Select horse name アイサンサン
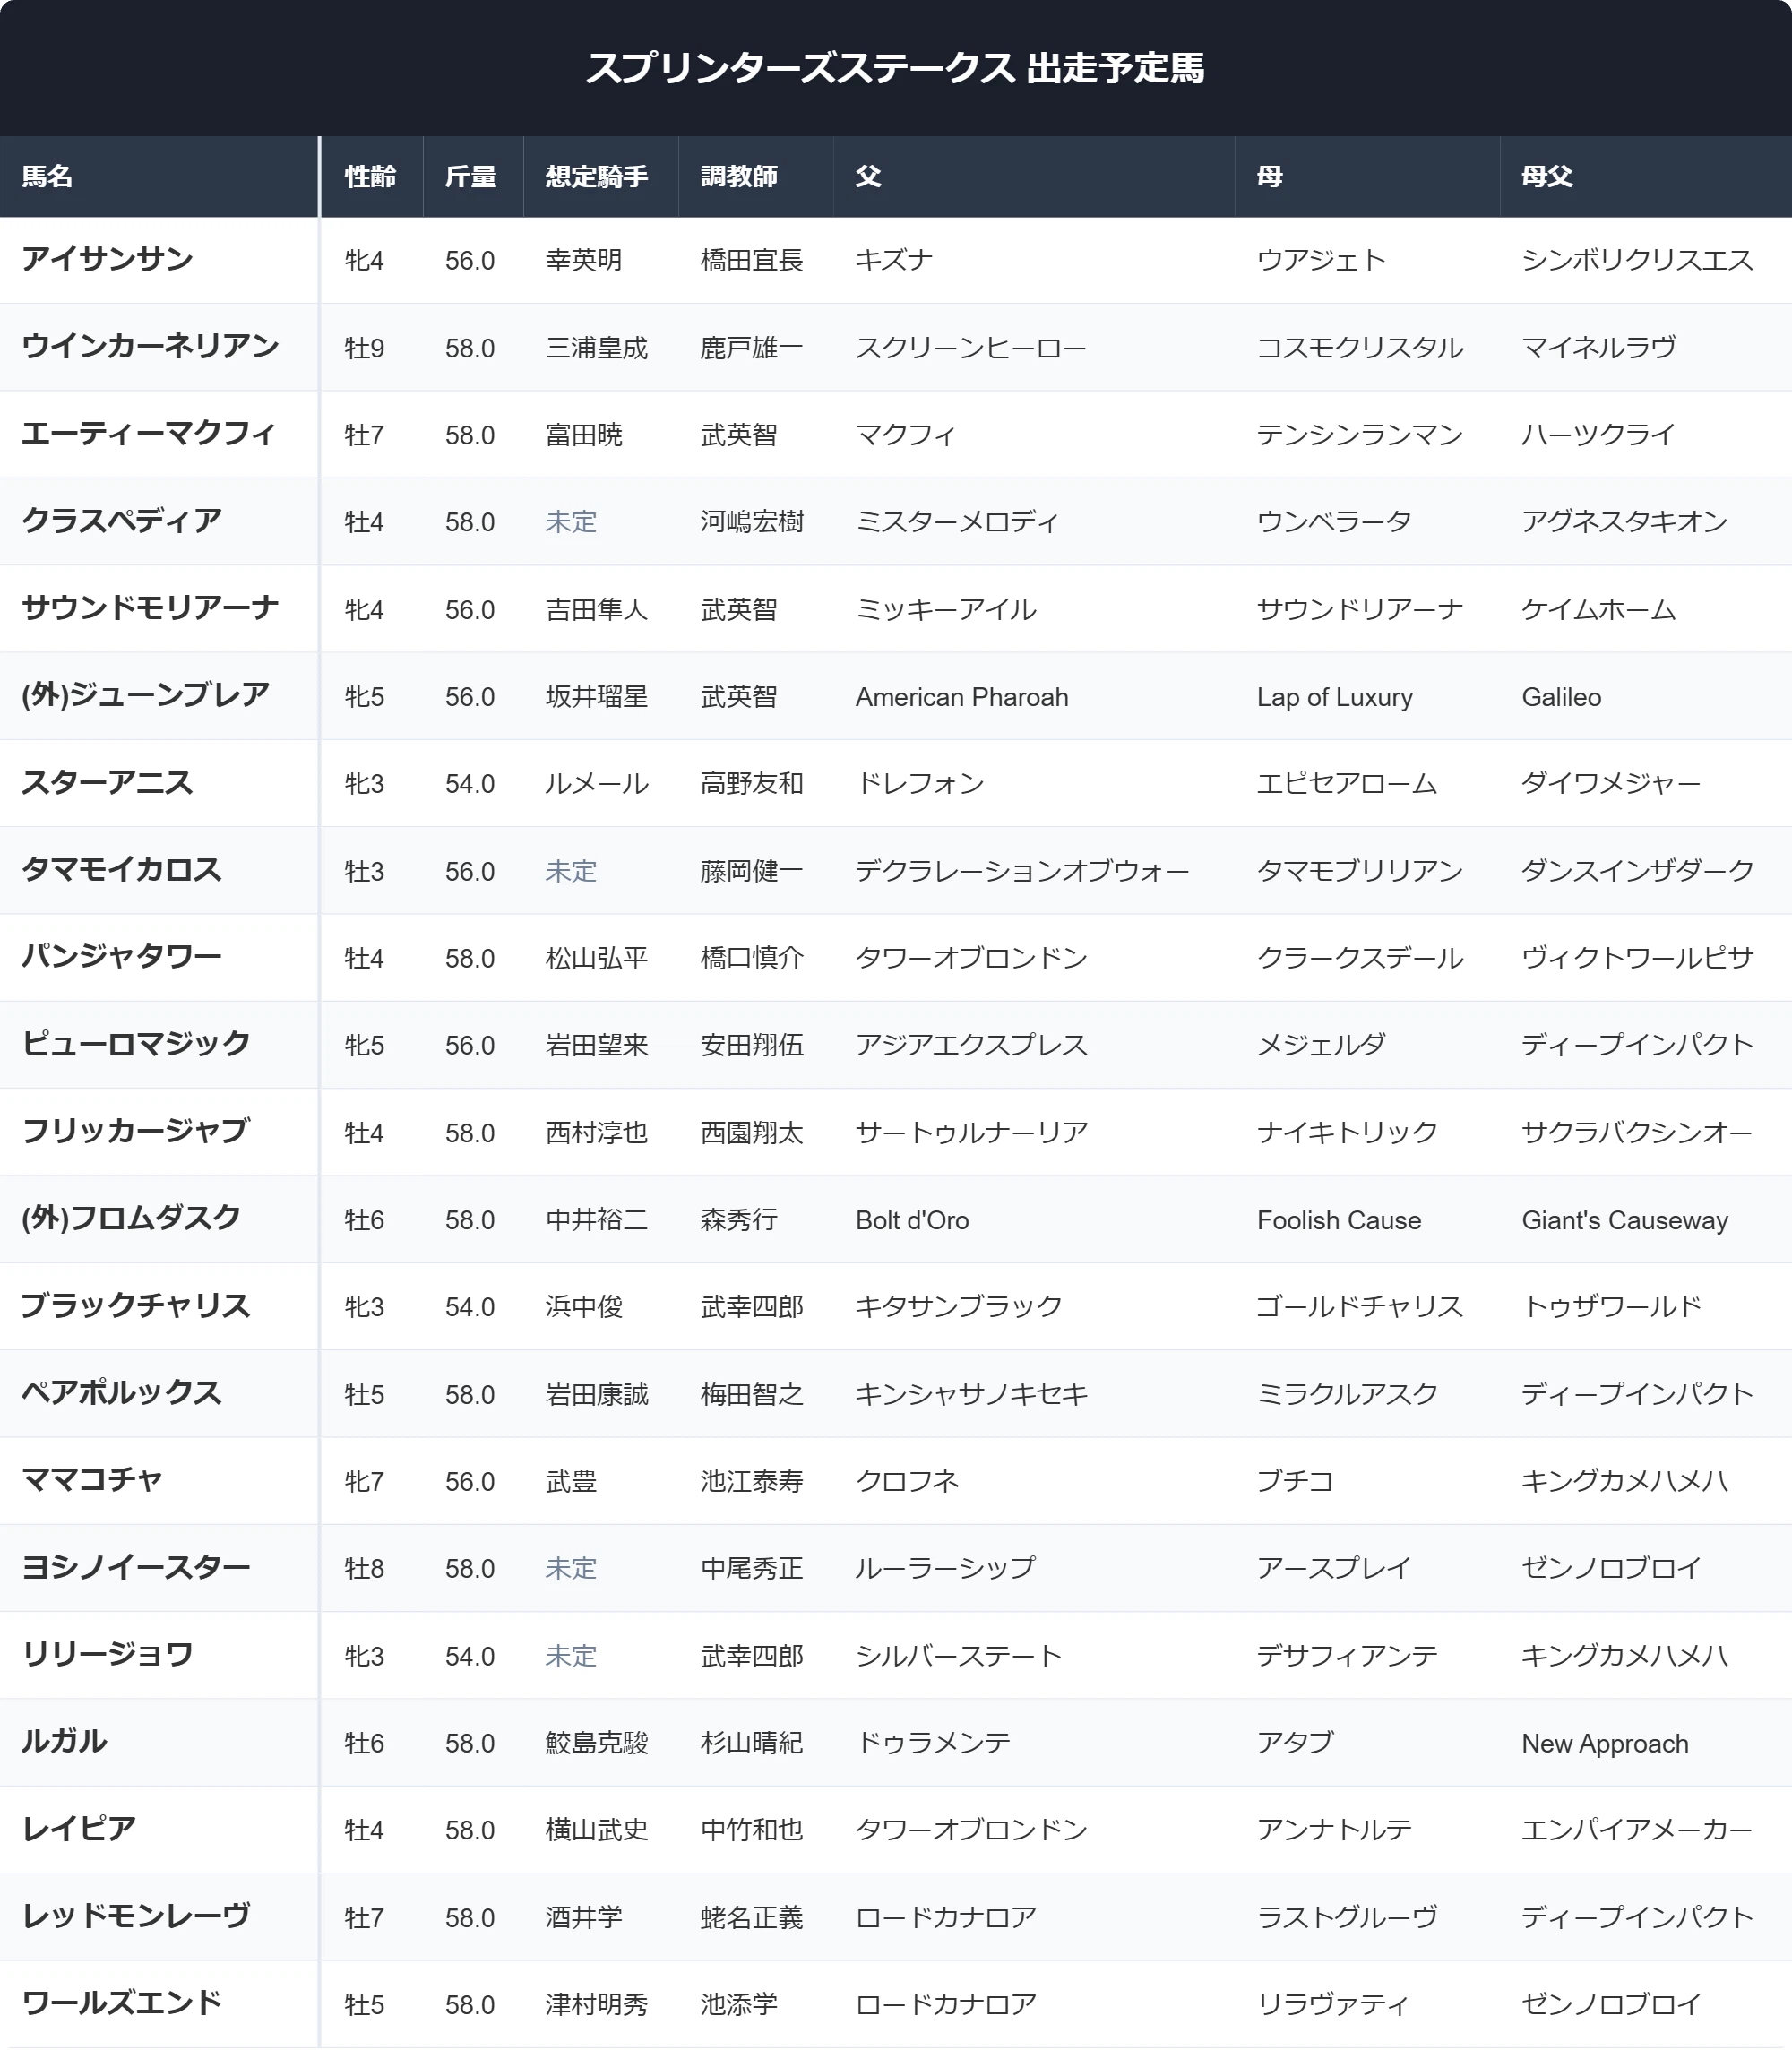 [x=107, y=260]
